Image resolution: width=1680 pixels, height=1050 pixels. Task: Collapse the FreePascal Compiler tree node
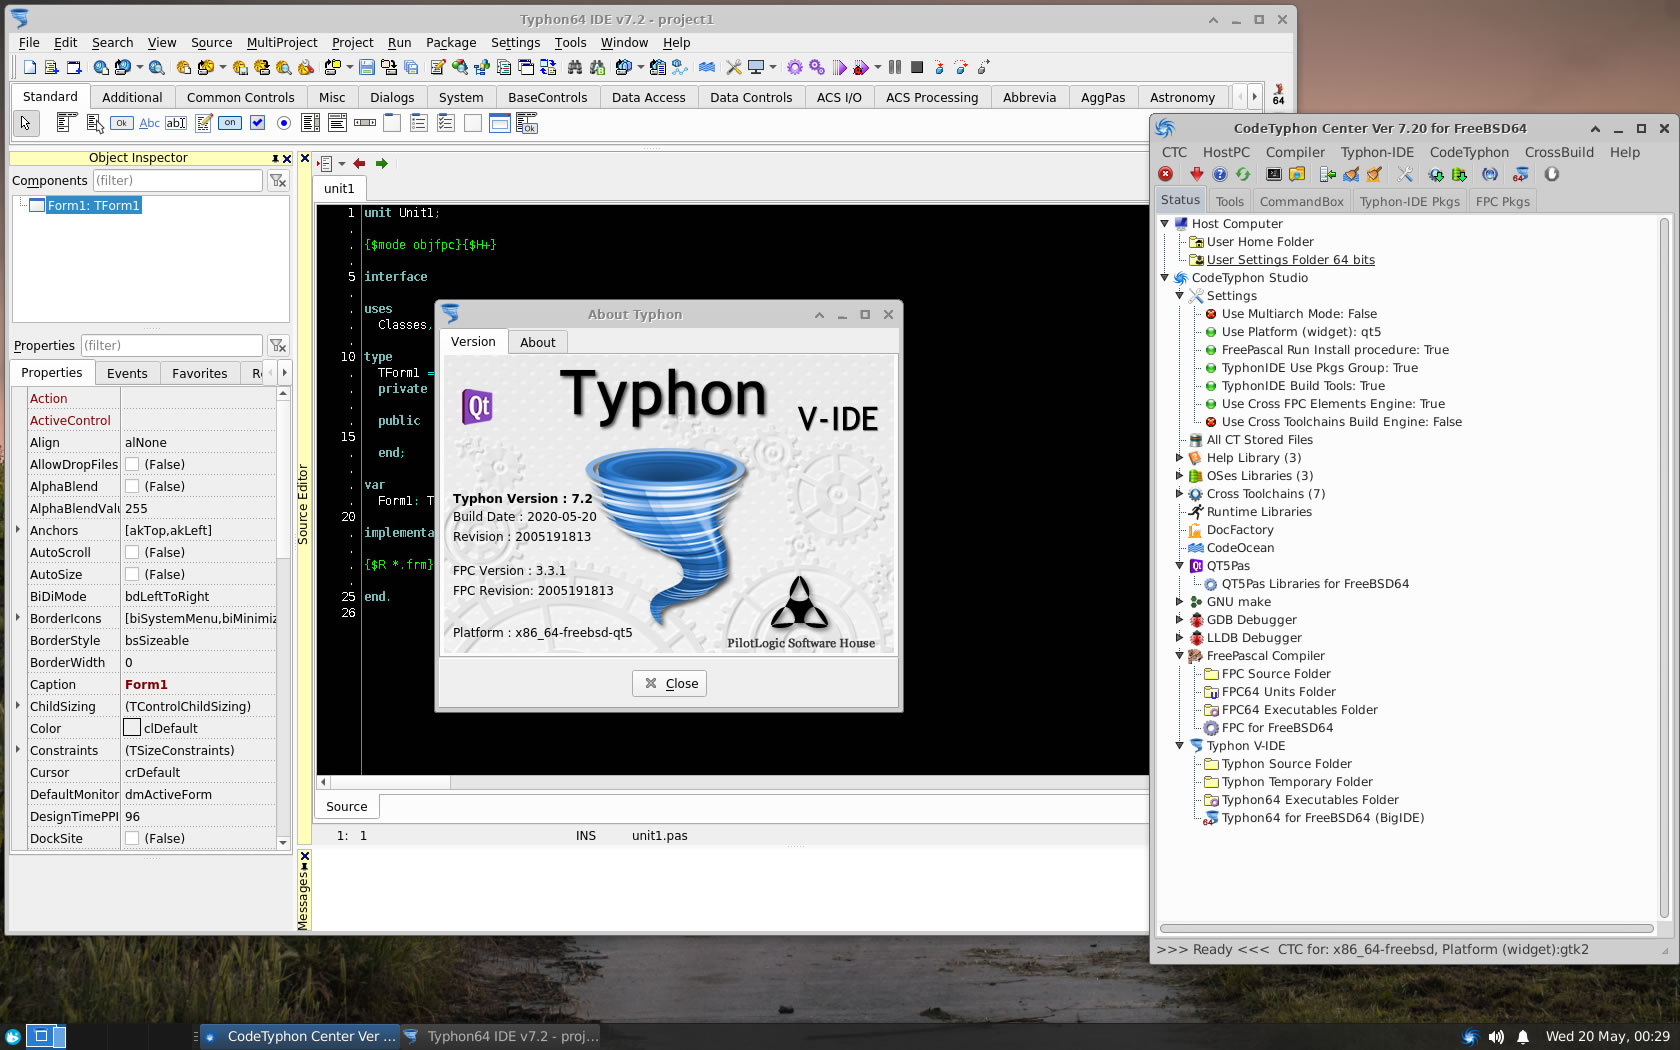(x=1179, y=656)
